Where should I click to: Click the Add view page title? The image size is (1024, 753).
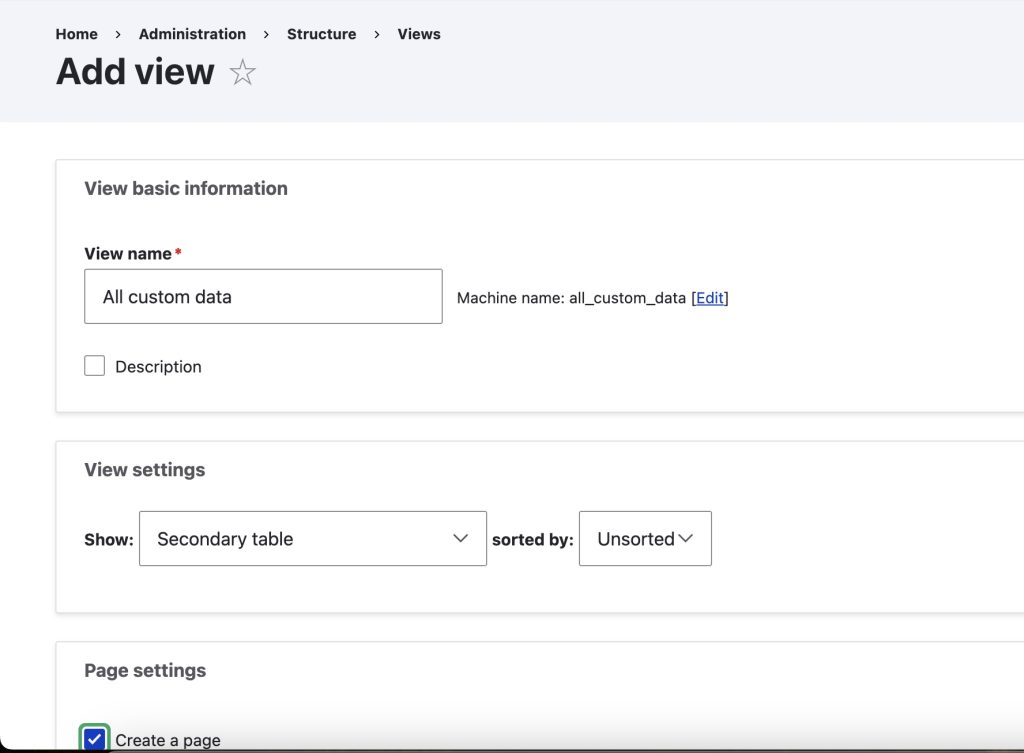135,71
